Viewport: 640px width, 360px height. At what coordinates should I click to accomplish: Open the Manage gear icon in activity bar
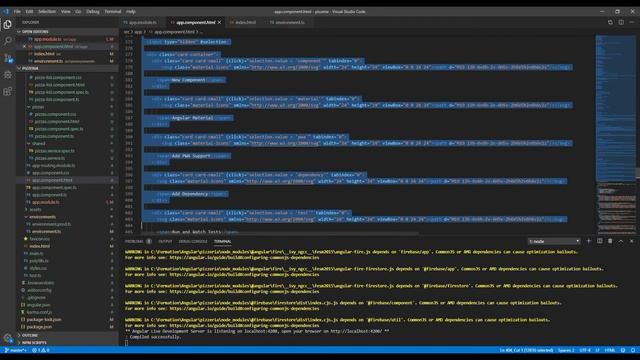click(x=7, y=338)
